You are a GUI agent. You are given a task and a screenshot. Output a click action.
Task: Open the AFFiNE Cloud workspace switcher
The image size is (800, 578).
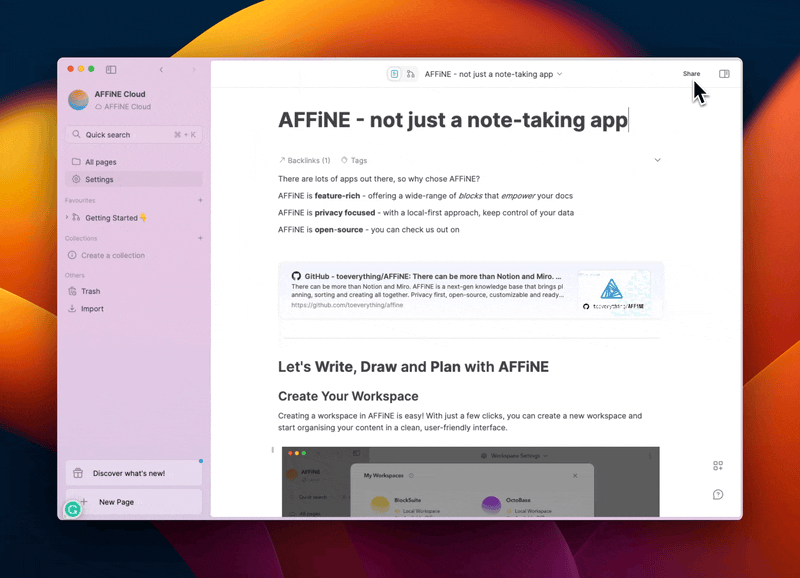tap(110, 100)
